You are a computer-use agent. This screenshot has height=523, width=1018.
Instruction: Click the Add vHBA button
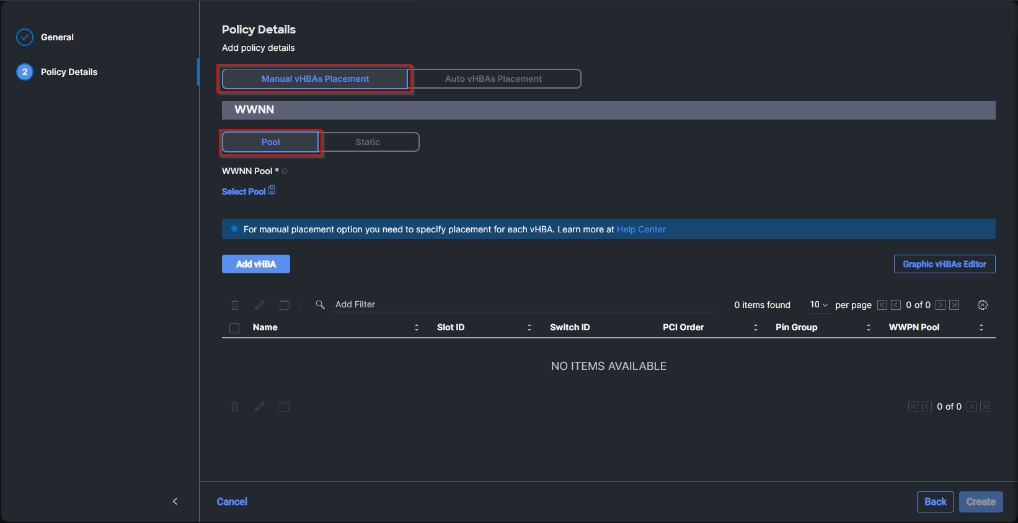tap(256, 264)
